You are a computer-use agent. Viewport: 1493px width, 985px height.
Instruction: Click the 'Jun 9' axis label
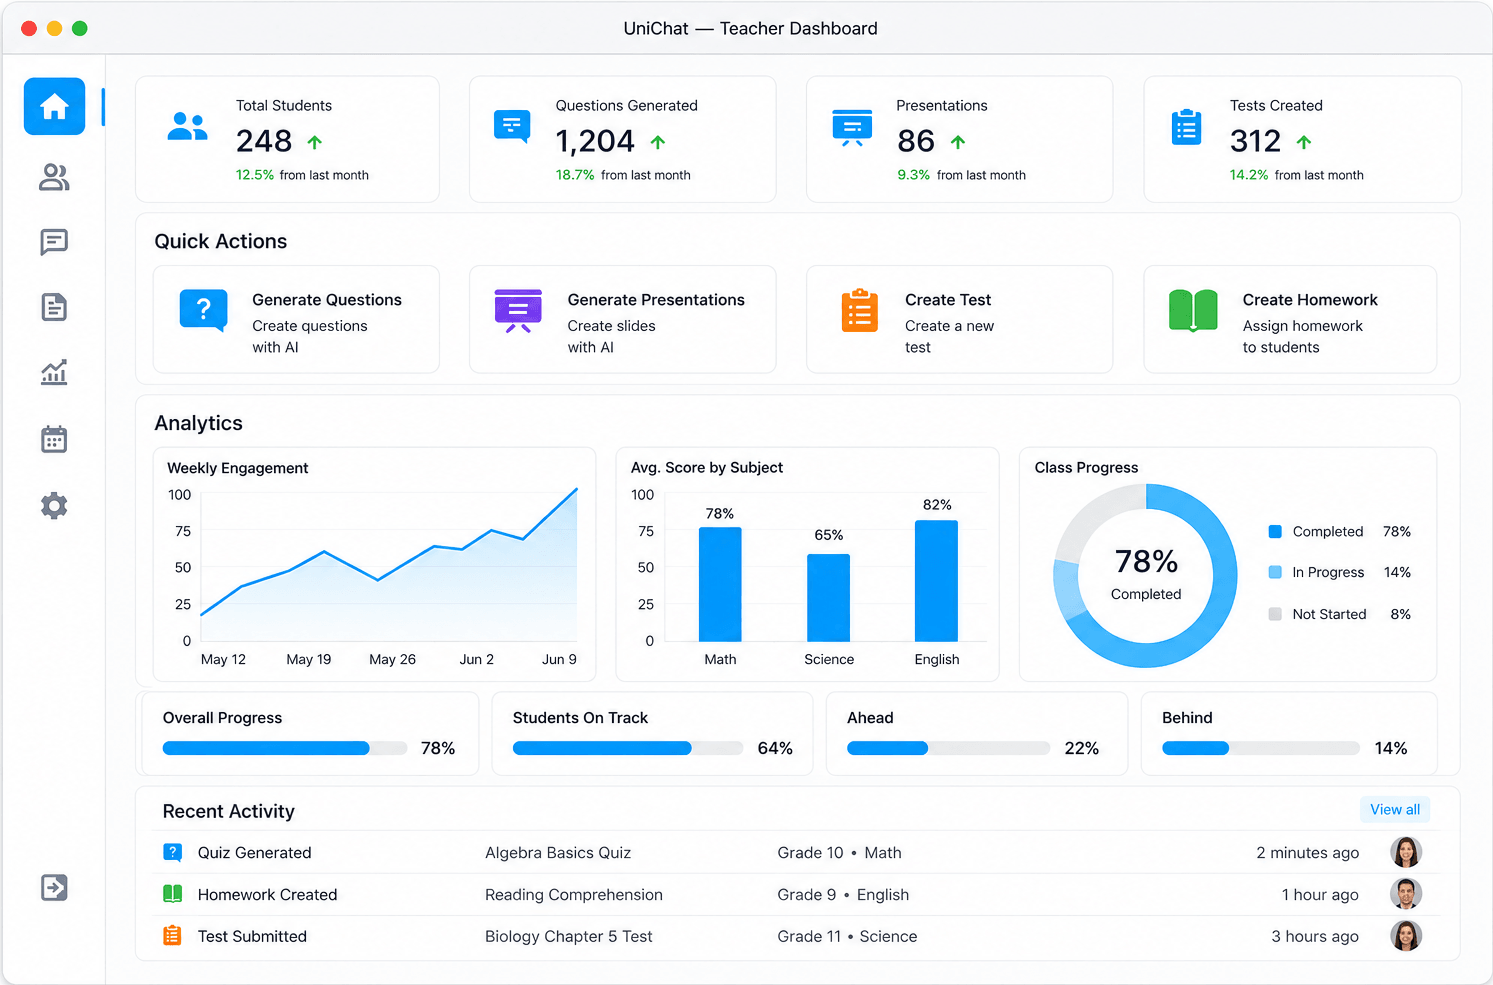point(559,660)
